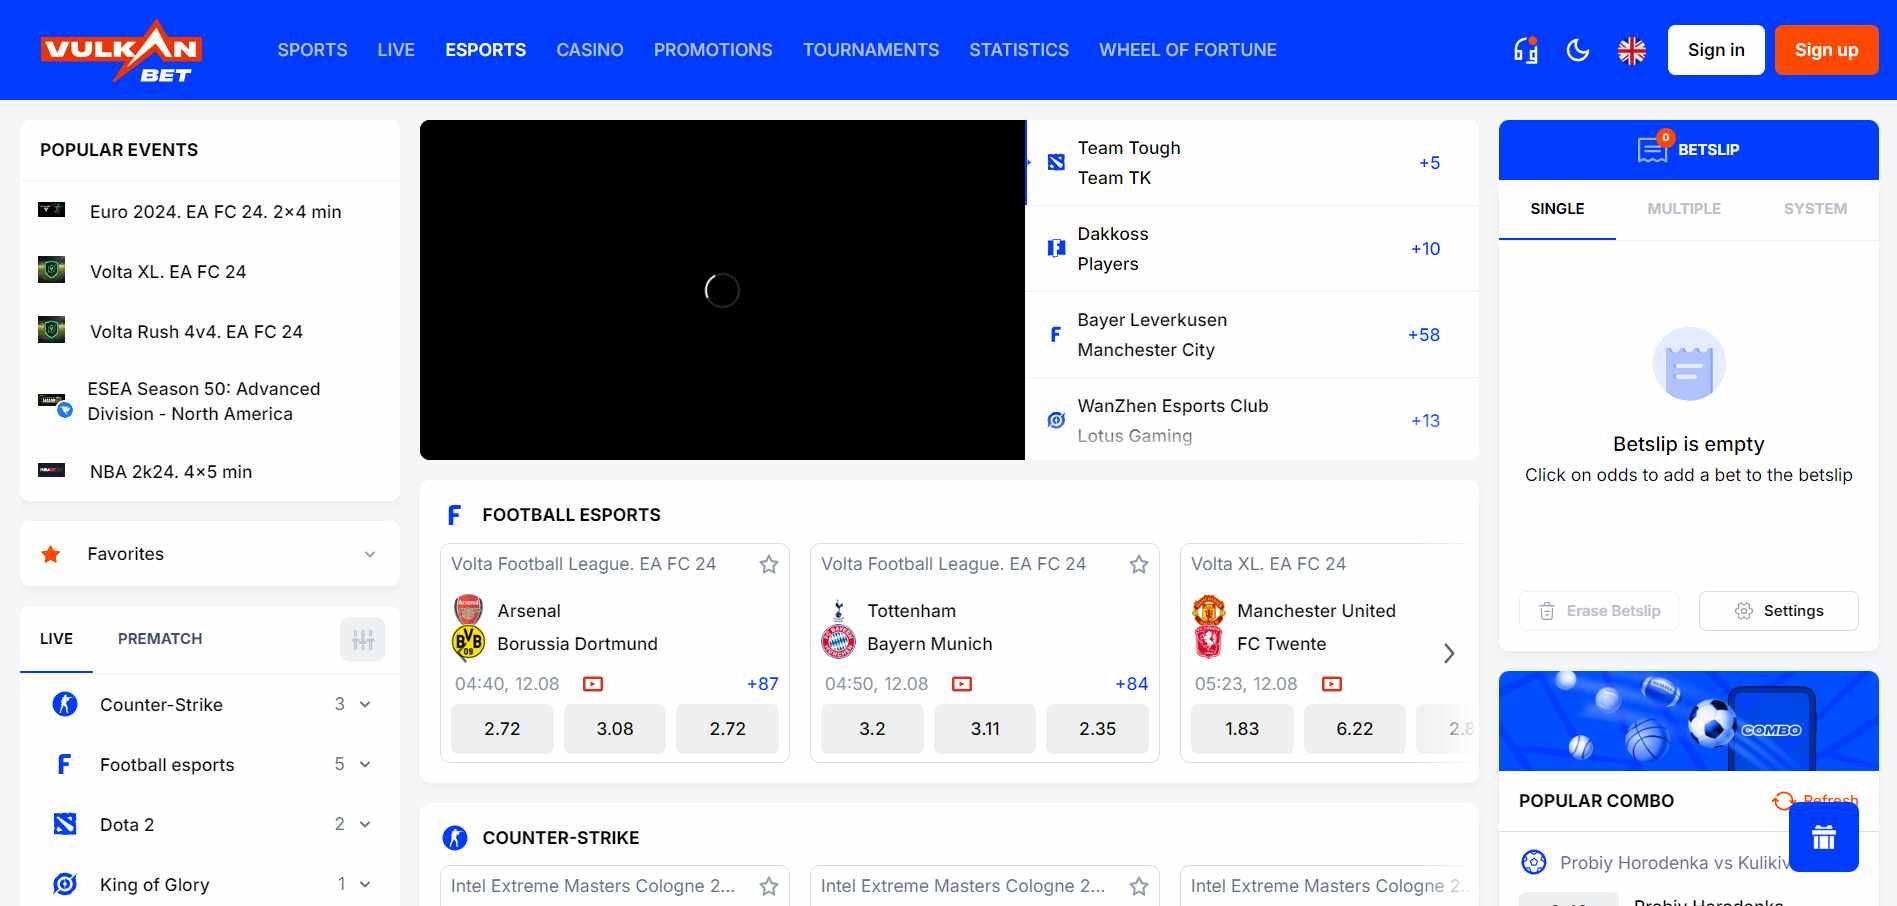This screenshot has width=1897, height=906.
Task: Show +58 markets for Bayer Leverkusen match
Action: coord(1423,335)
